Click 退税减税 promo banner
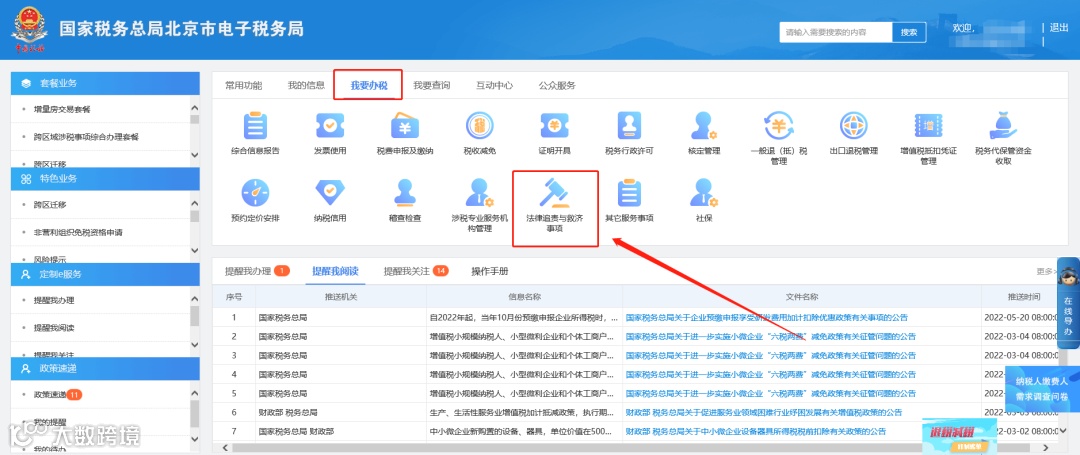Screen dimensions: 1080x455 coord(959,435)
